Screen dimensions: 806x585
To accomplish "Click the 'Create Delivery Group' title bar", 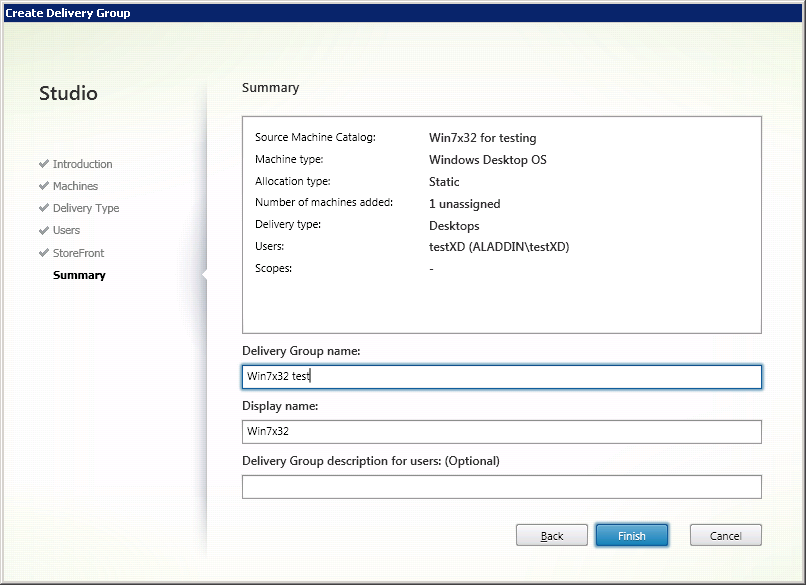I will [403, 13].
